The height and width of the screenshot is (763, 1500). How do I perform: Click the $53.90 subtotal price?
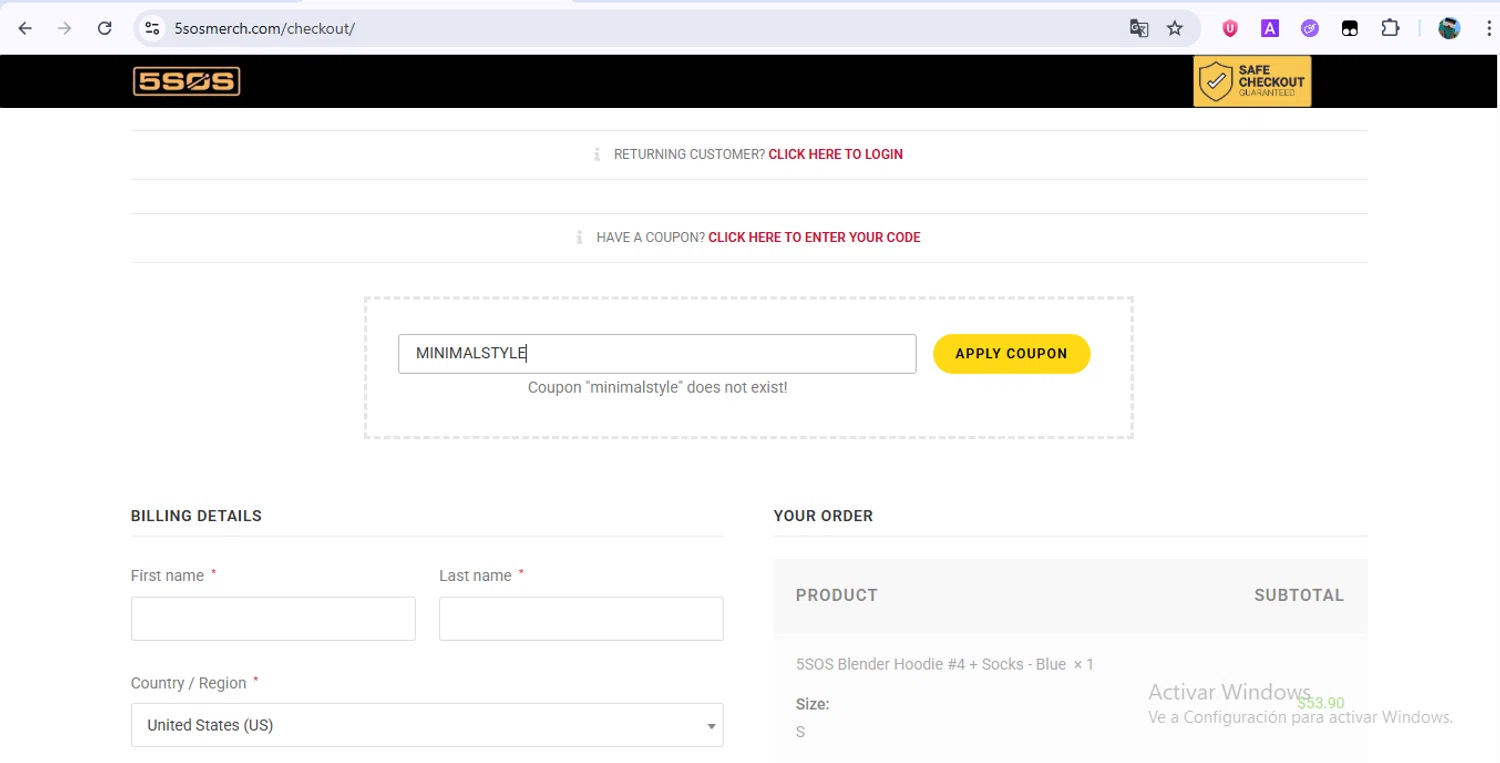(1320, 703)
